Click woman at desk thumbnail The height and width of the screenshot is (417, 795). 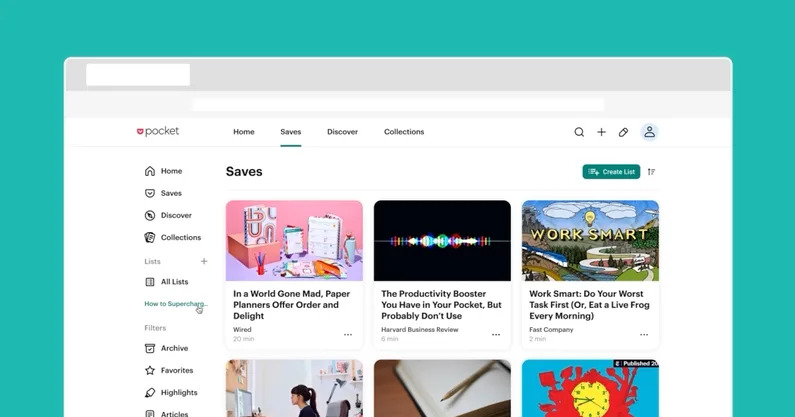pyautogui.click(x=294, y=389)
